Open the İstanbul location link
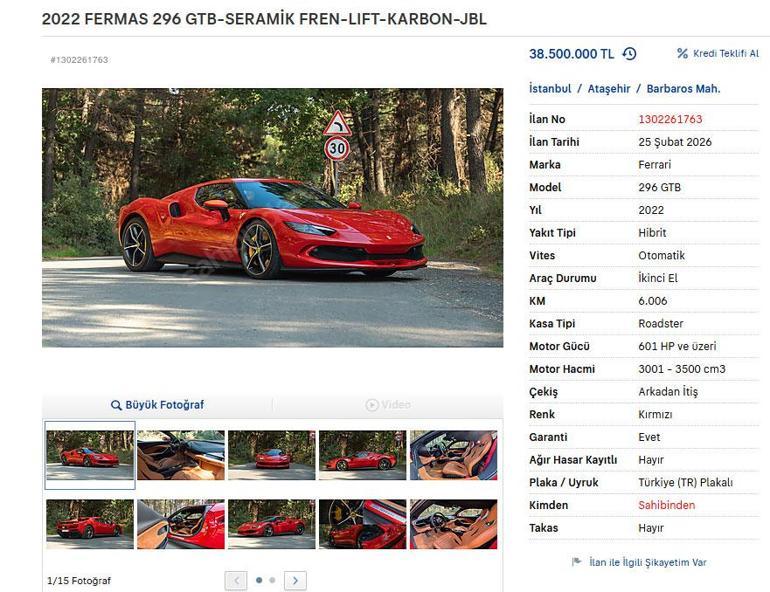The width and height of the screenshot is (770, 592). pos(550,89)
